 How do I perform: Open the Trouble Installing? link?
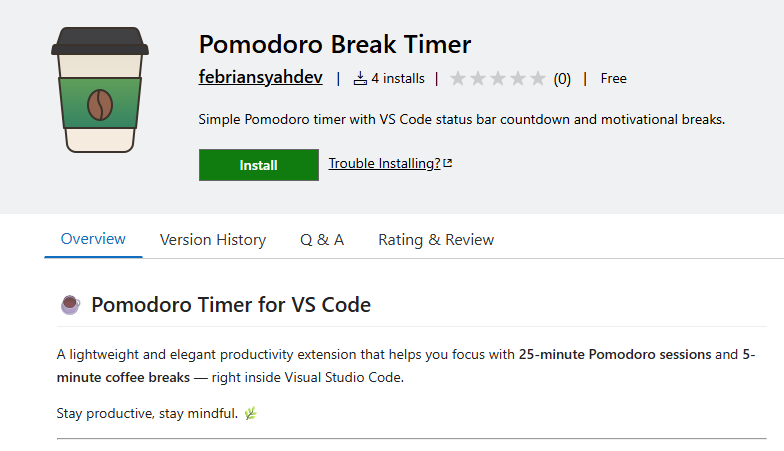click(x=384, y=164)
